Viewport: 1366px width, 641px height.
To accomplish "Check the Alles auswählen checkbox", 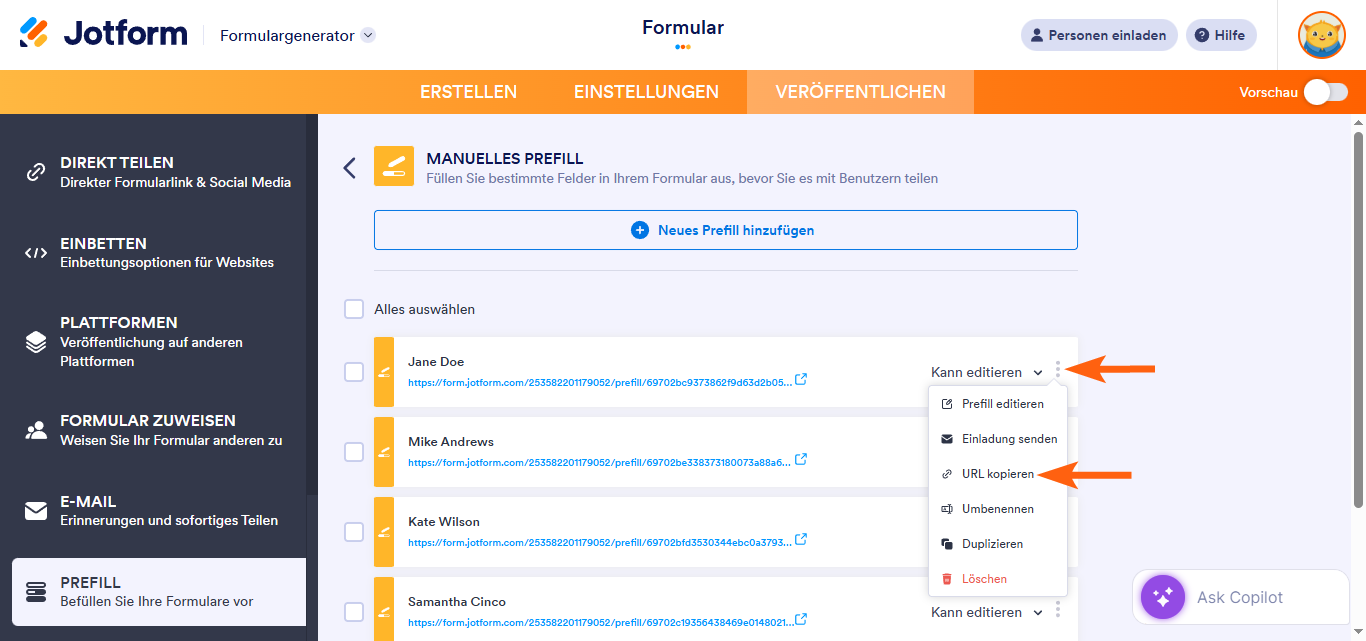I will click(353, 309).
